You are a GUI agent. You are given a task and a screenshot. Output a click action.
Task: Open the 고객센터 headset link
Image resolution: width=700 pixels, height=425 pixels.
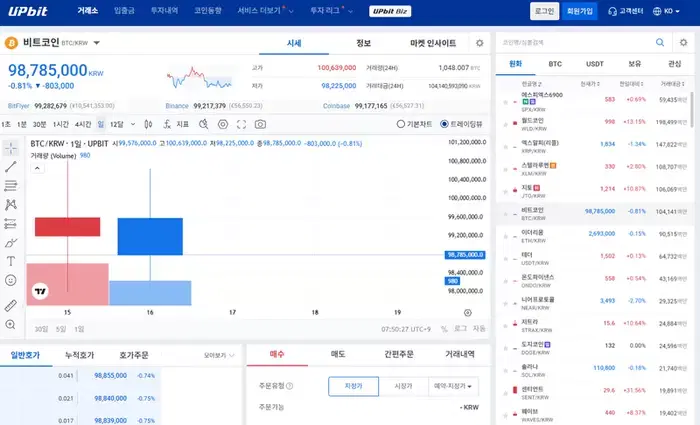[625, 11]
